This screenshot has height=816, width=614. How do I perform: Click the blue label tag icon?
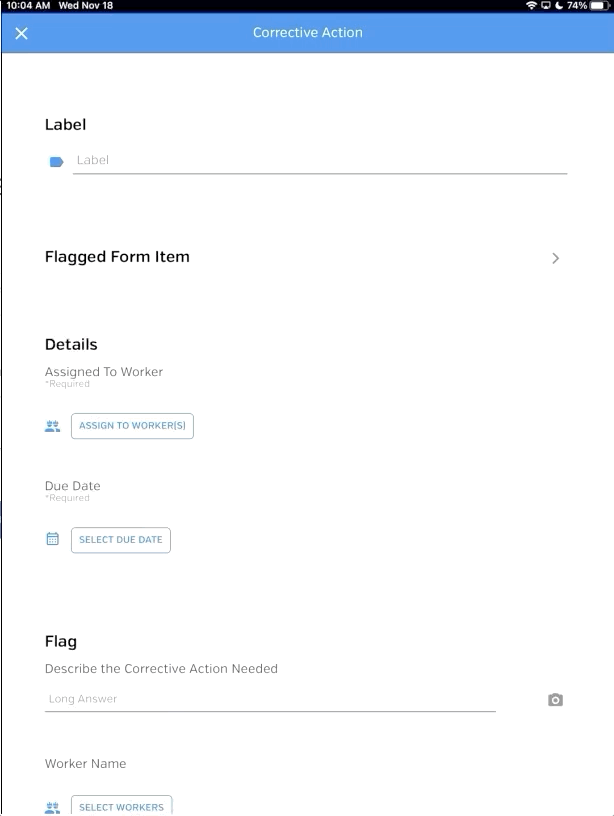[x=56, y=162]
